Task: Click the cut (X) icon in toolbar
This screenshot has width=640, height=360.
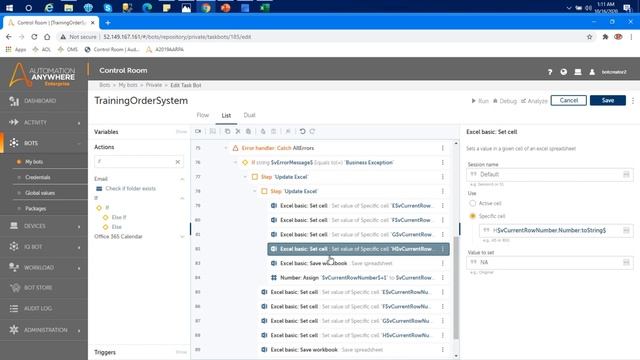Action: pos(238,131)
